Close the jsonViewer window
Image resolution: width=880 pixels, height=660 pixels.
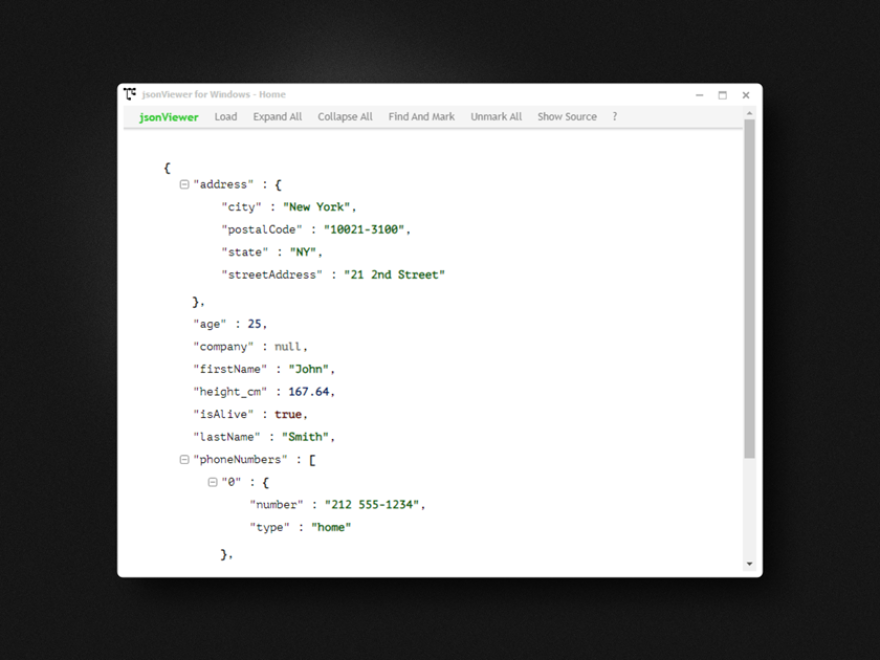point(746,95)
